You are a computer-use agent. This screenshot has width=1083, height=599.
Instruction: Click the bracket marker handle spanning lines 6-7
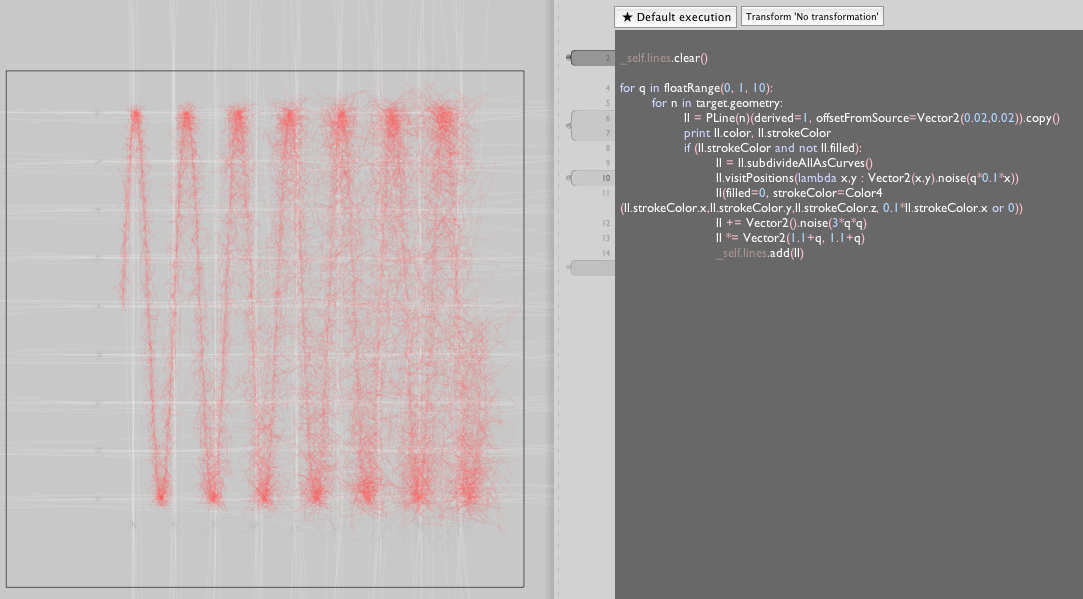click(x=590, y=125)
